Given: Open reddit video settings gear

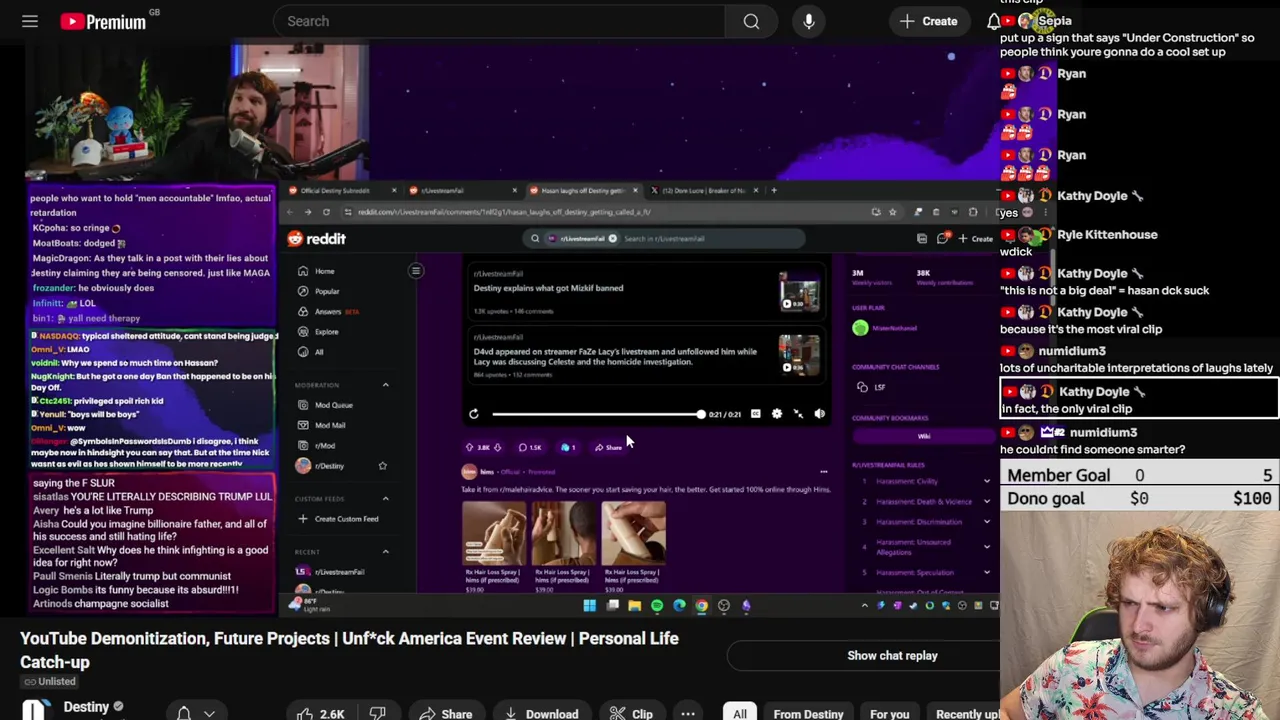Looking at the screenshot, I should [777, 414].
